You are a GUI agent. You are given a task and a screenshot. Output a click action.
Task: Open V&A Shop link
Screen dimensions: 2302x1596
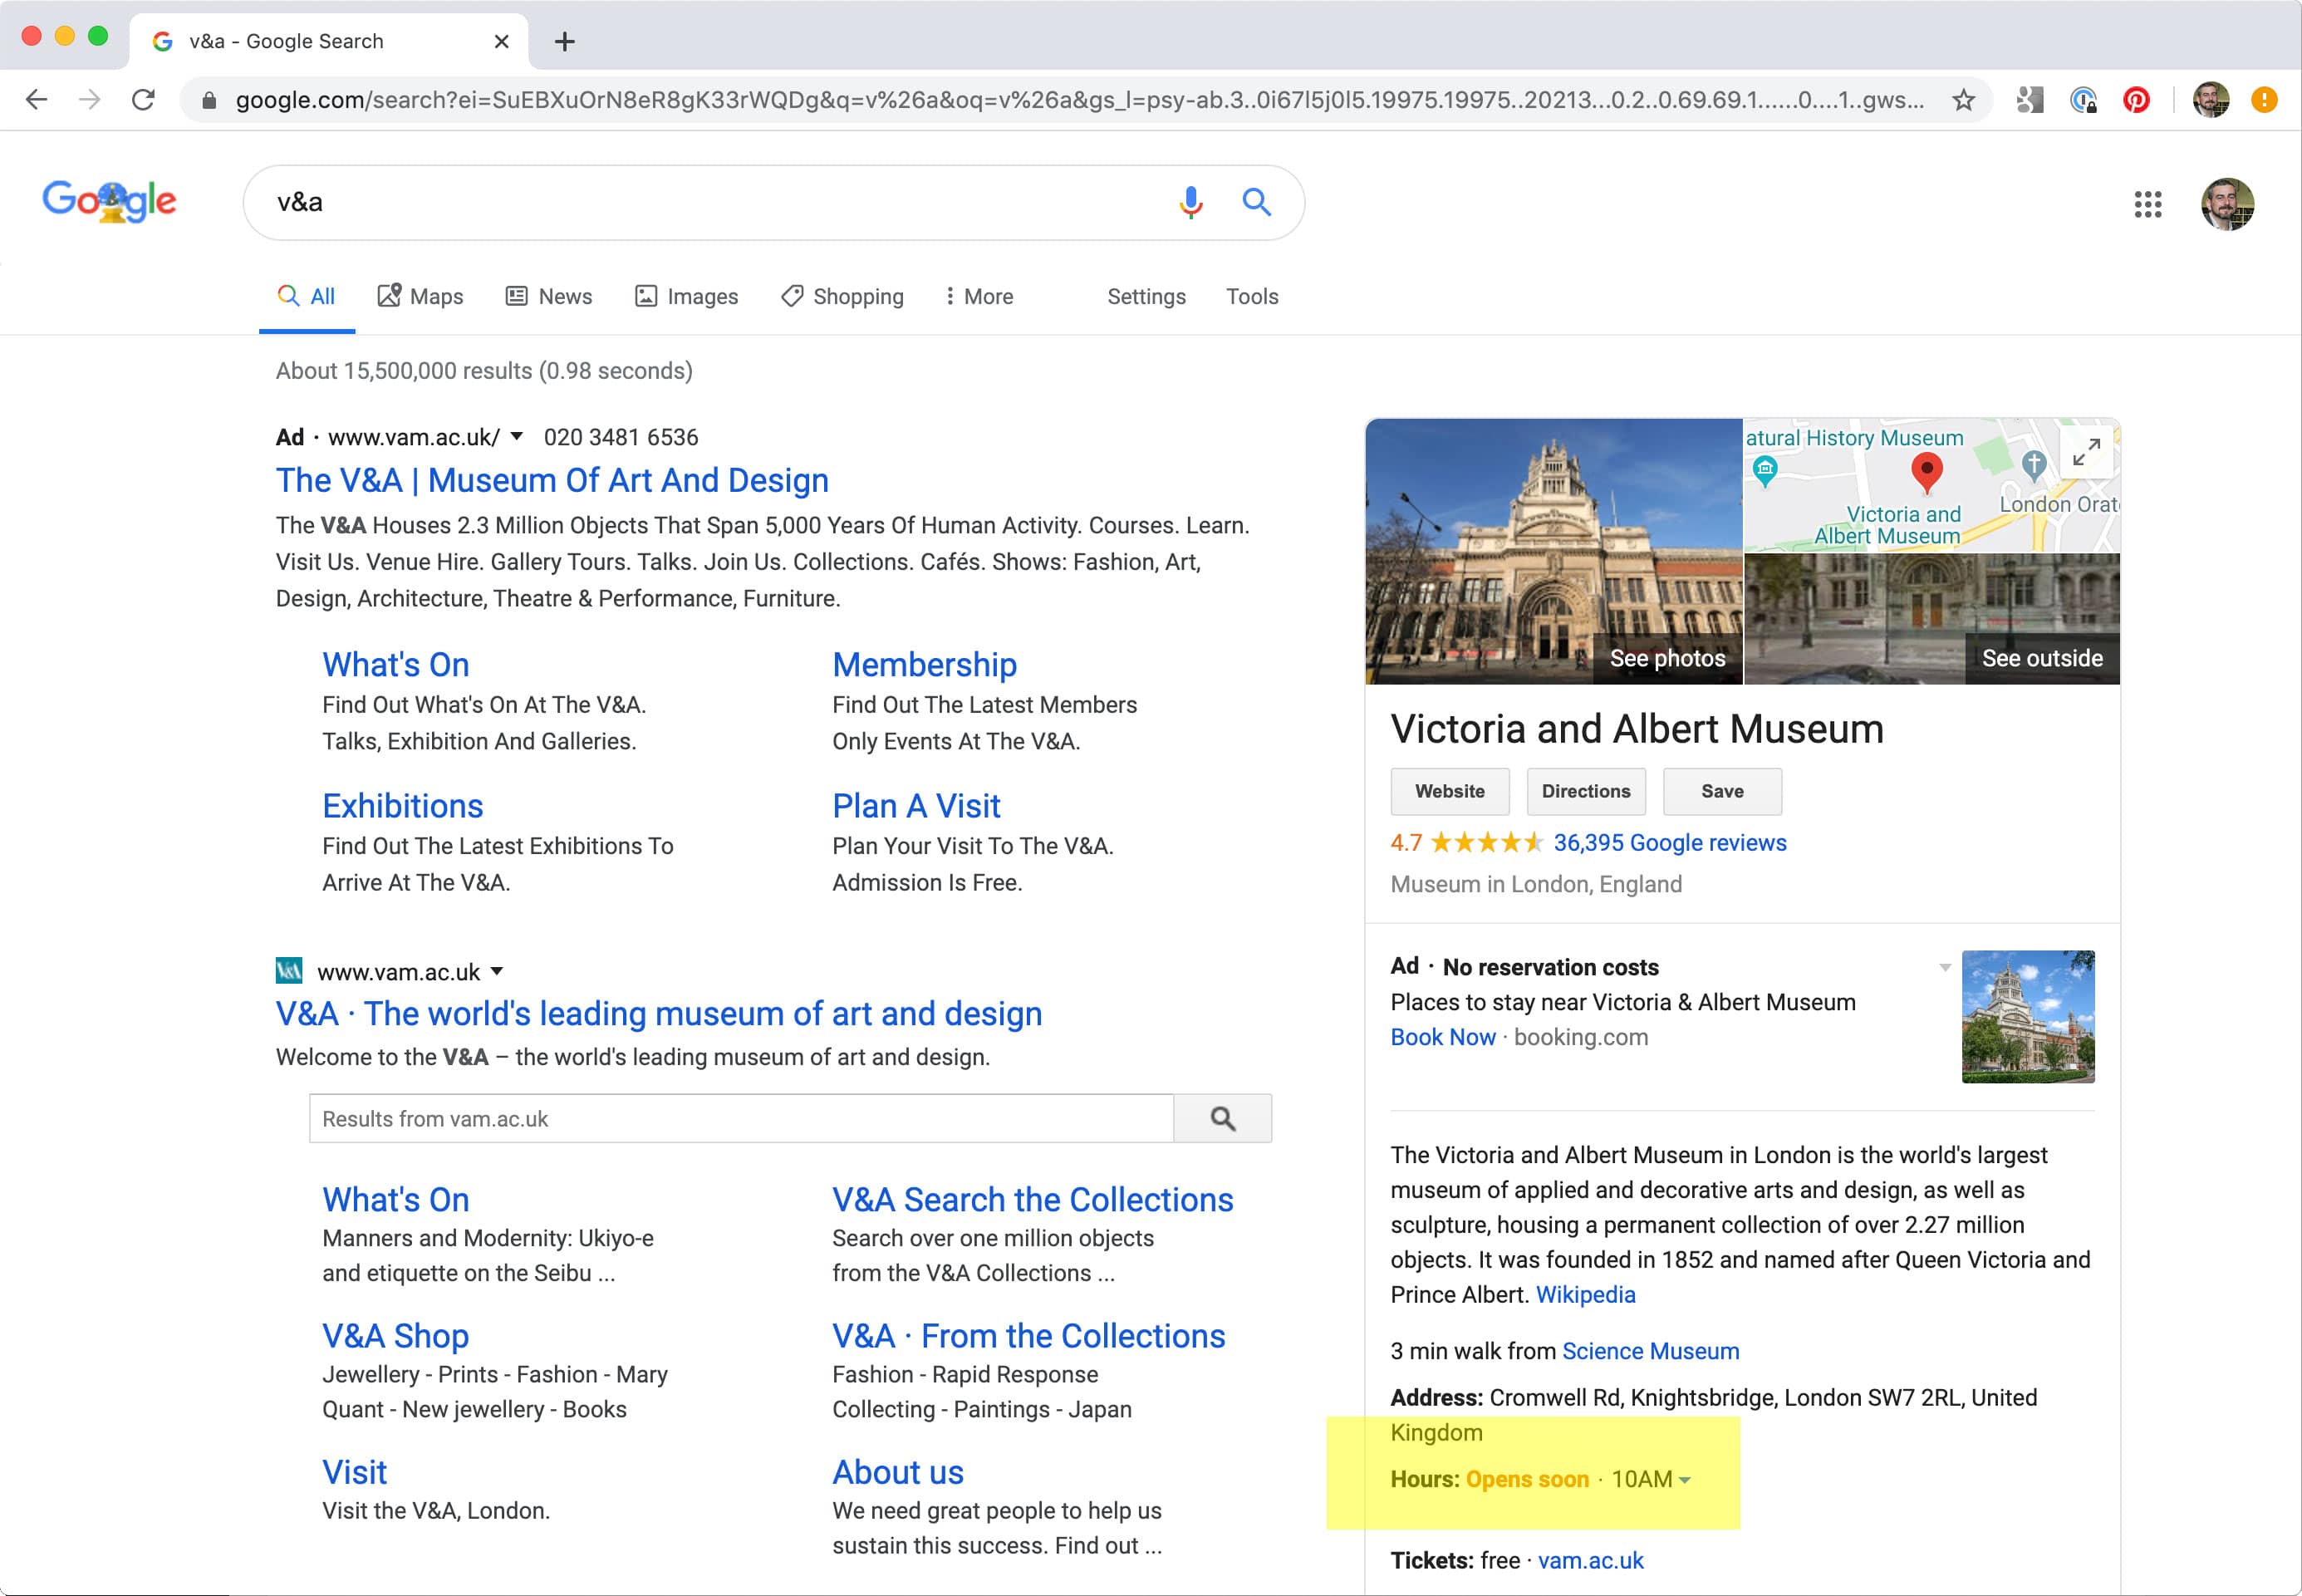coord(395,1336)
